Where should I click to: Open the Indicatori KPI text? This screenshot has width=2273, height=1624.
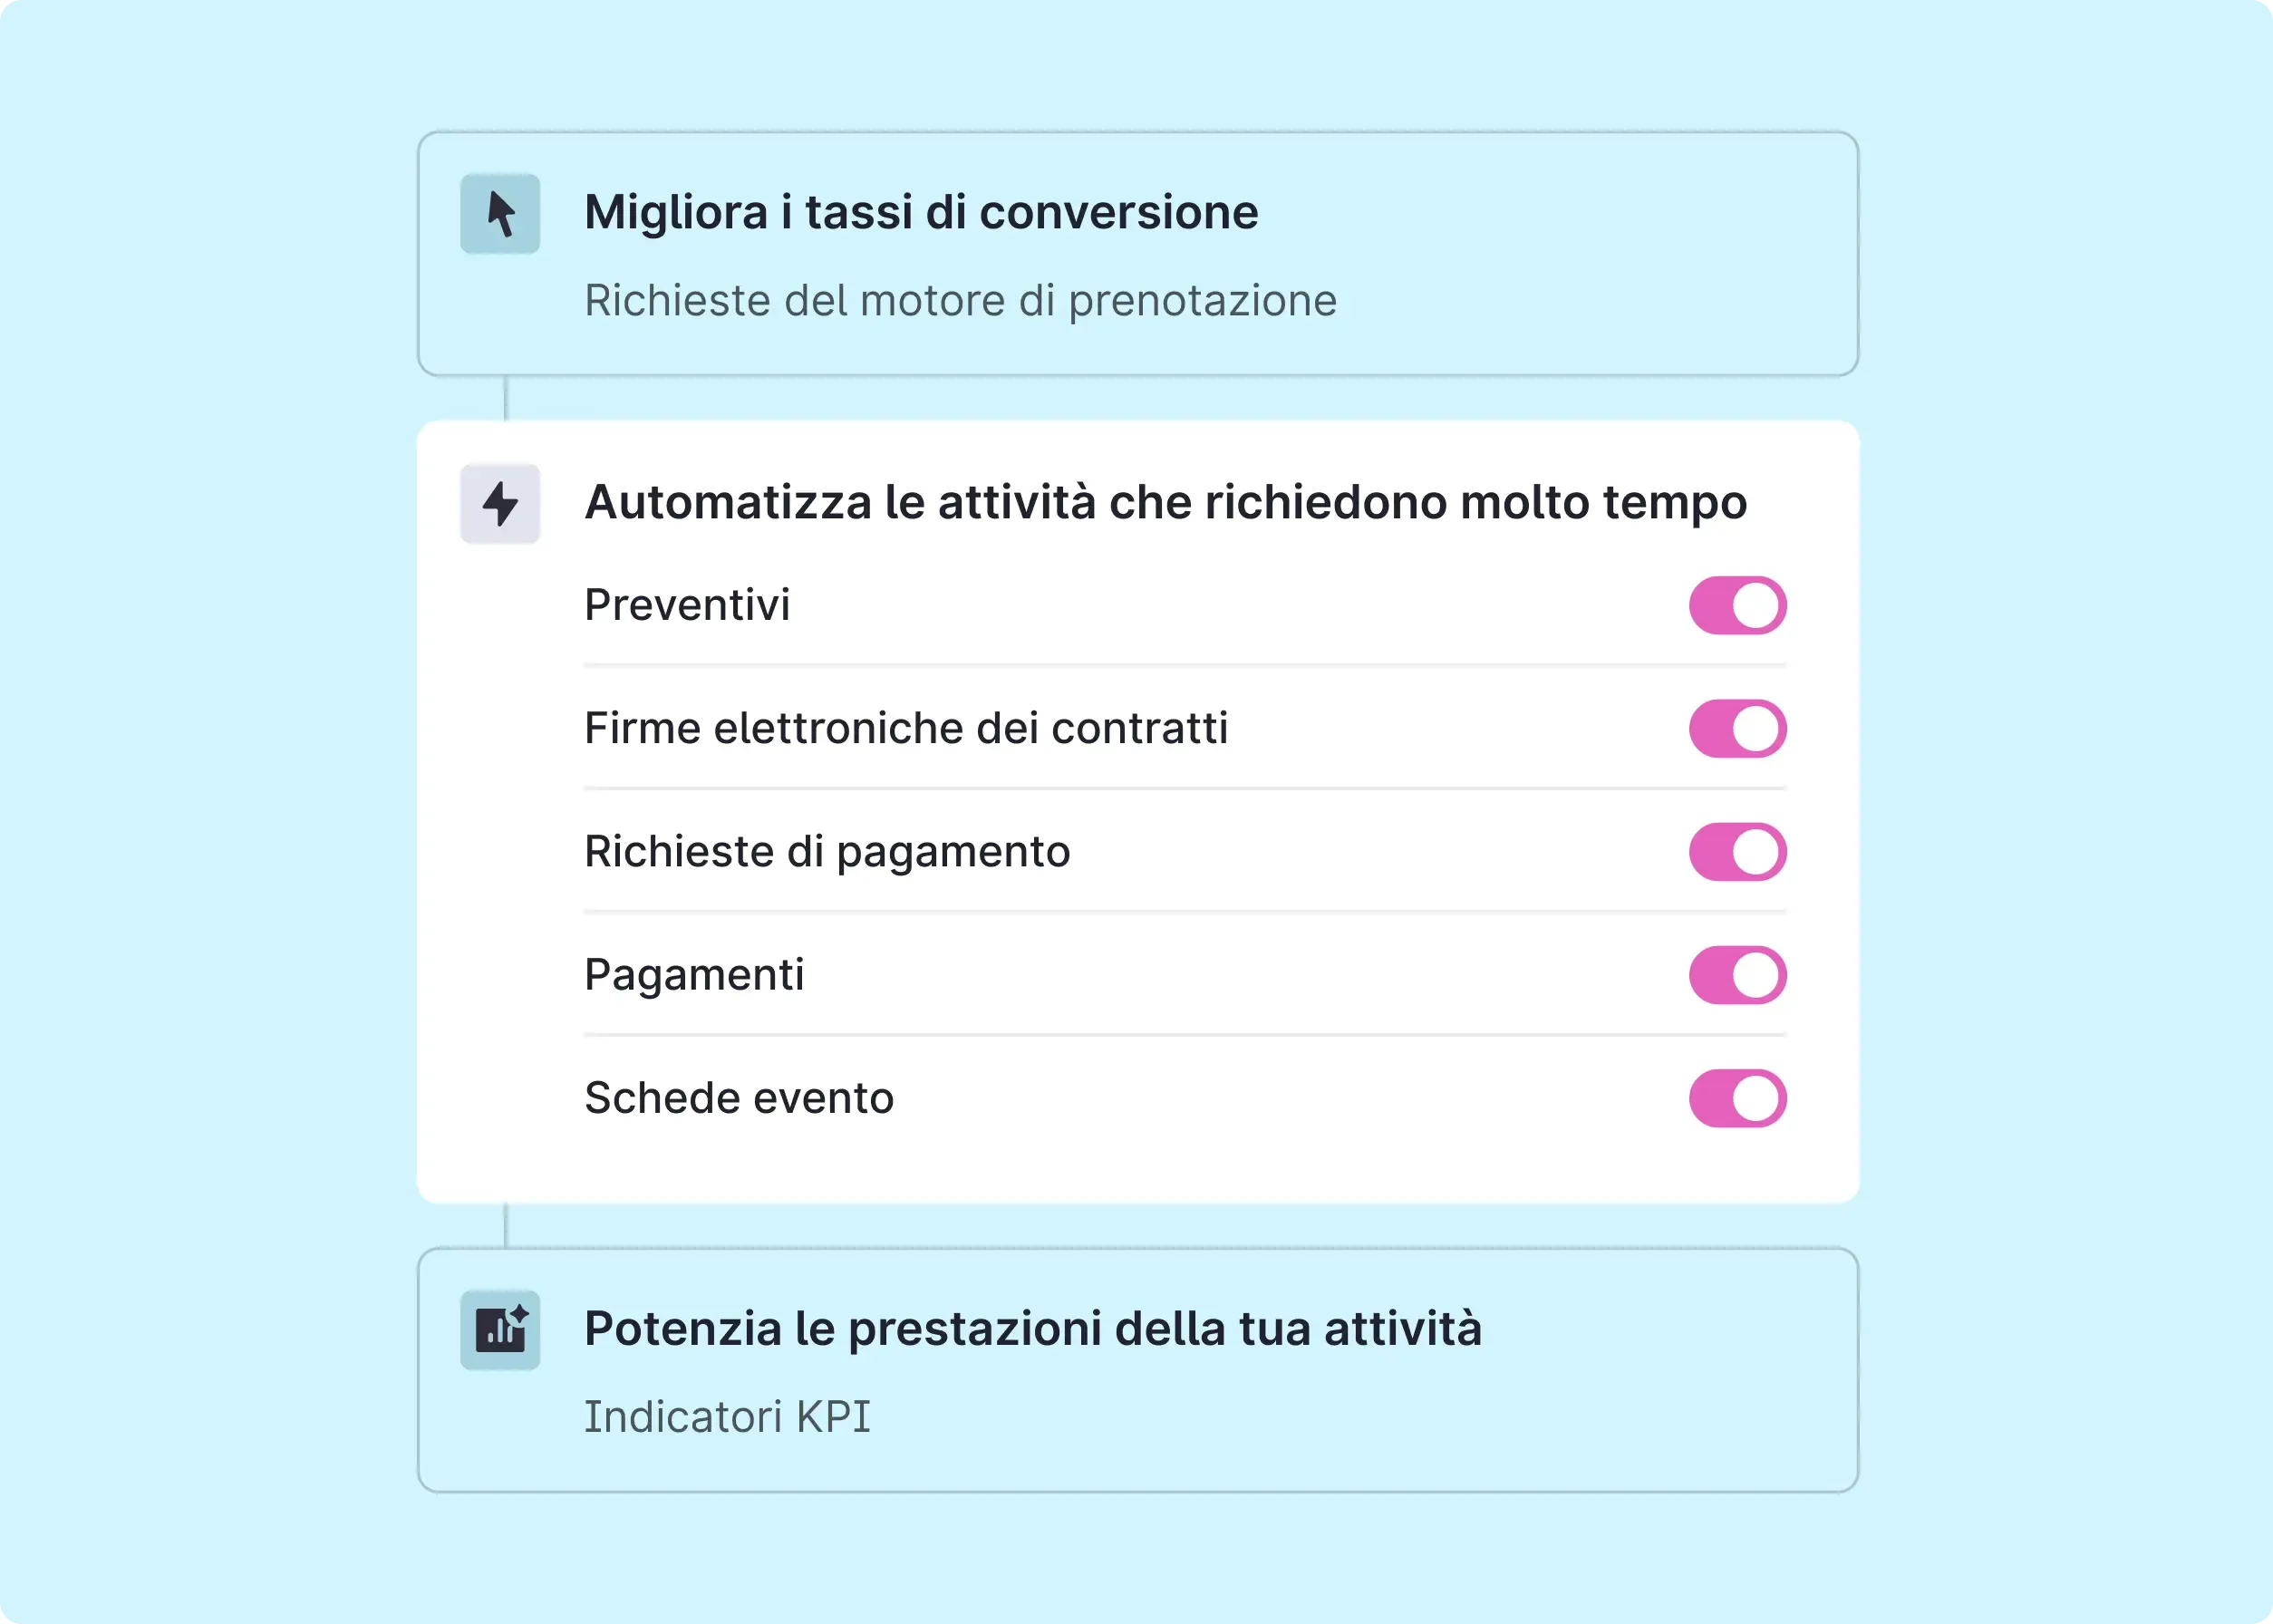(x=728, y=1416)
